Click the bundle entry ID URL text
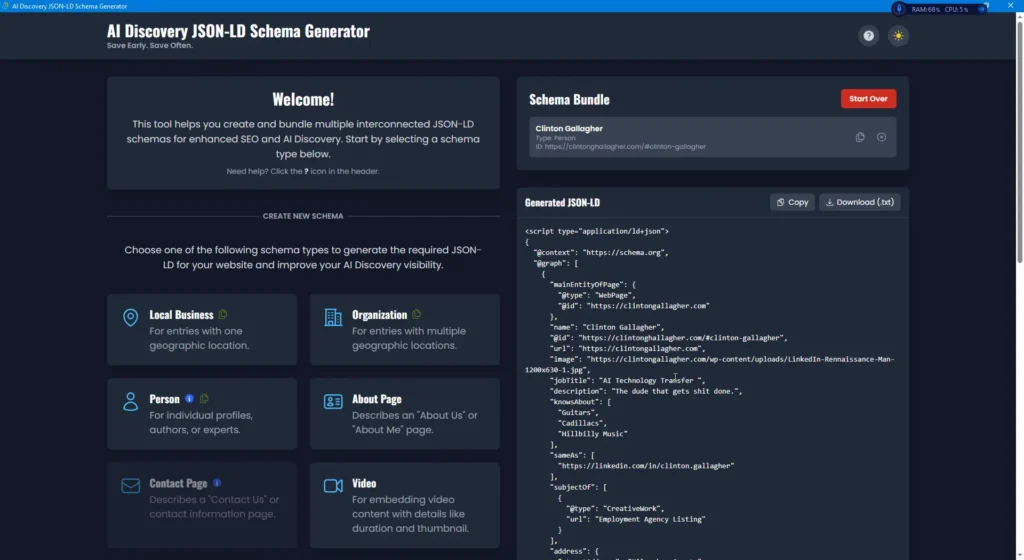 click(x=620, y=147)
